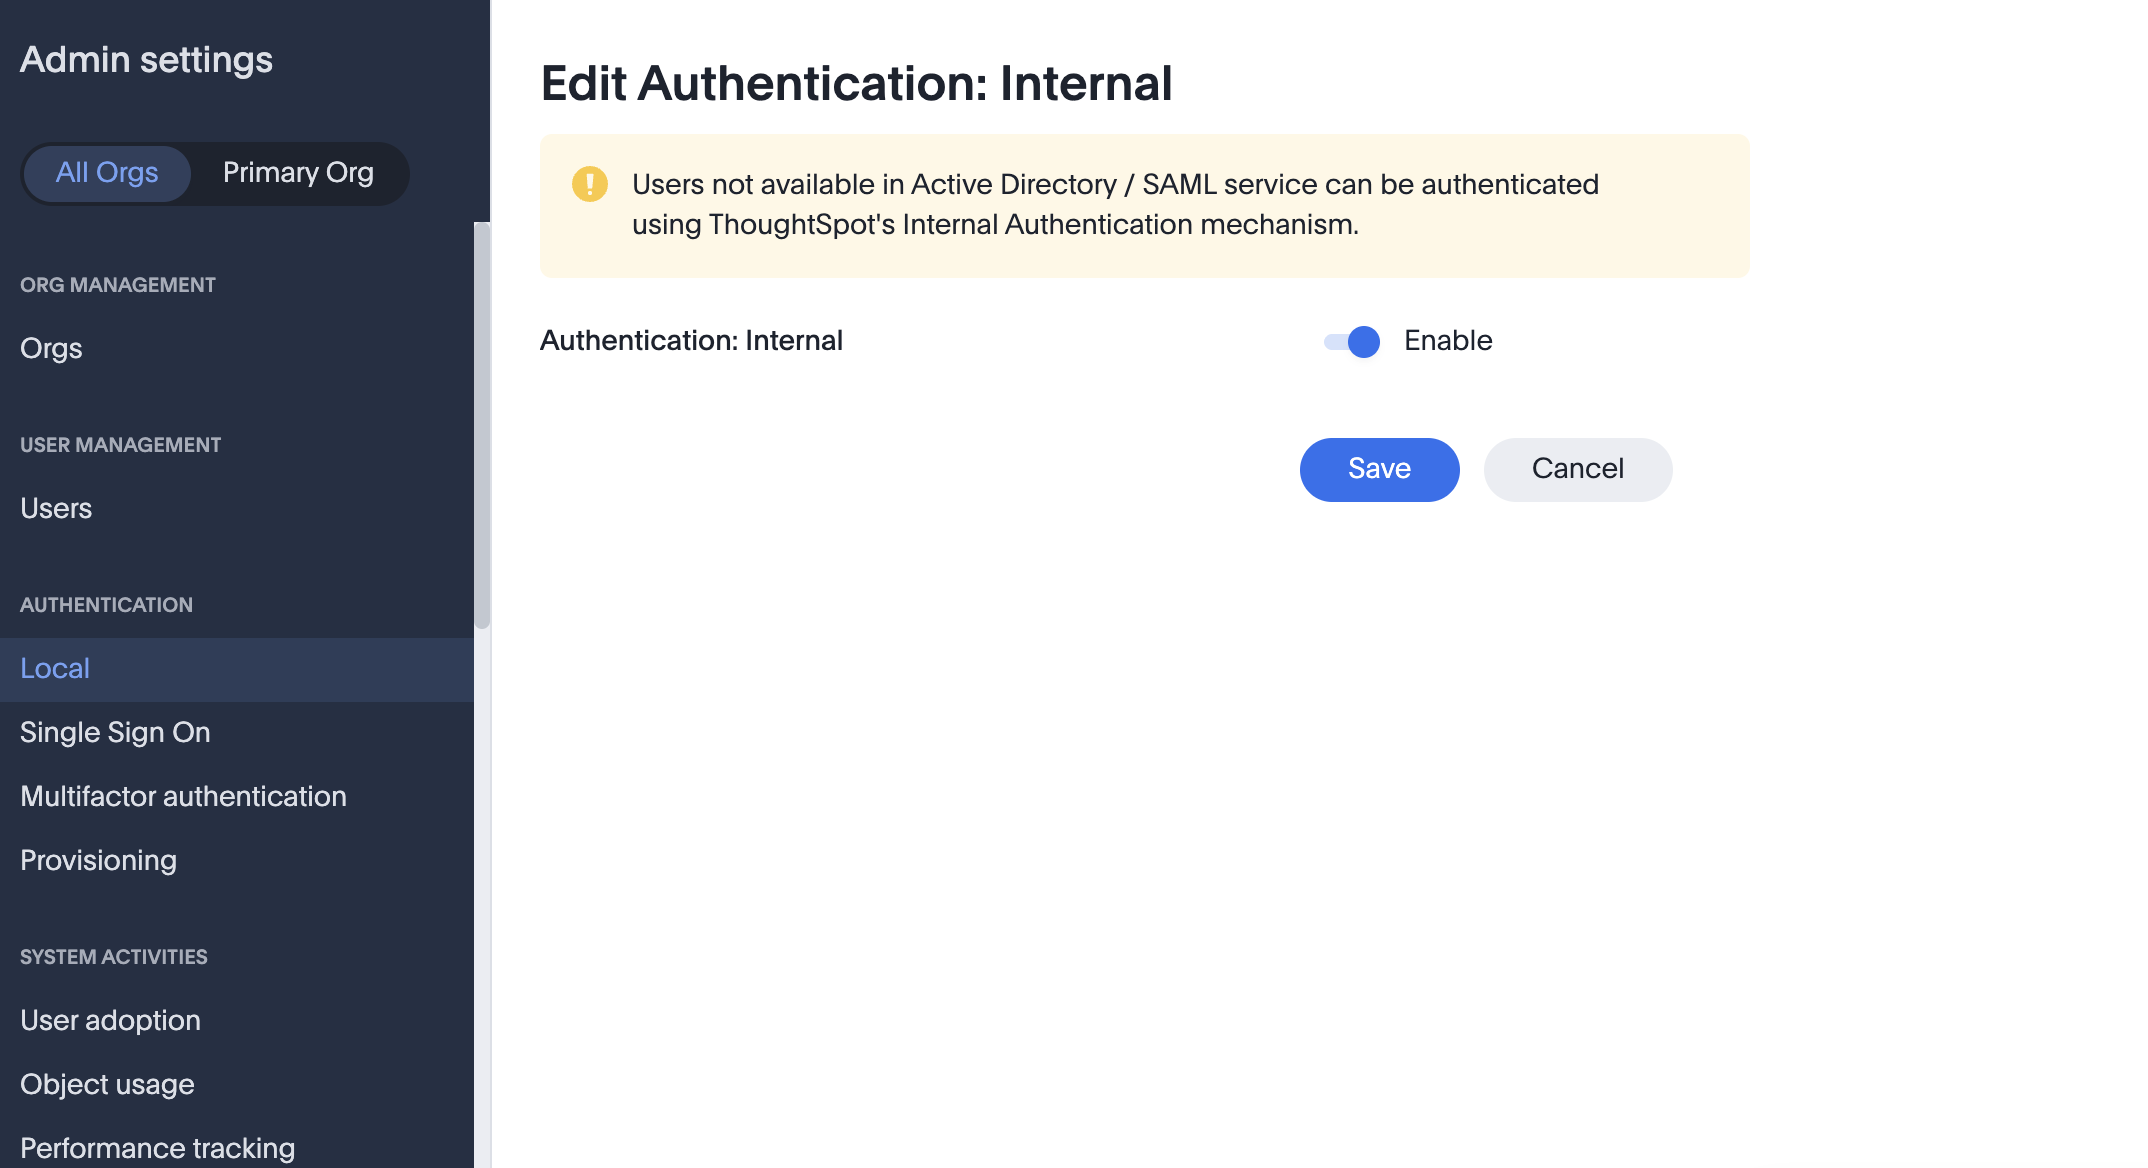The image size is (2148, 1168).
Task: Open the Provisioning settings
Action: coord(98,860)
